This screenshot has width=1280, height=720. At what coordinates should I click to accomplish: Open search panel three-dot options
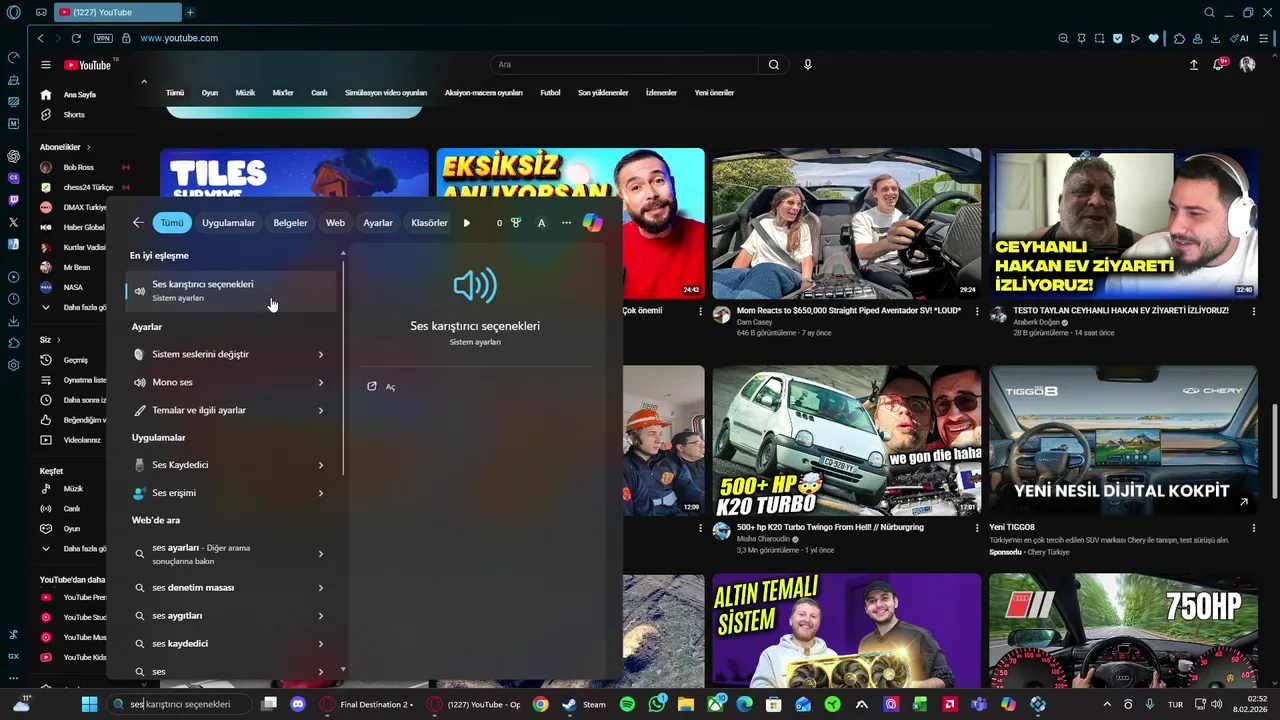(566, 223)
